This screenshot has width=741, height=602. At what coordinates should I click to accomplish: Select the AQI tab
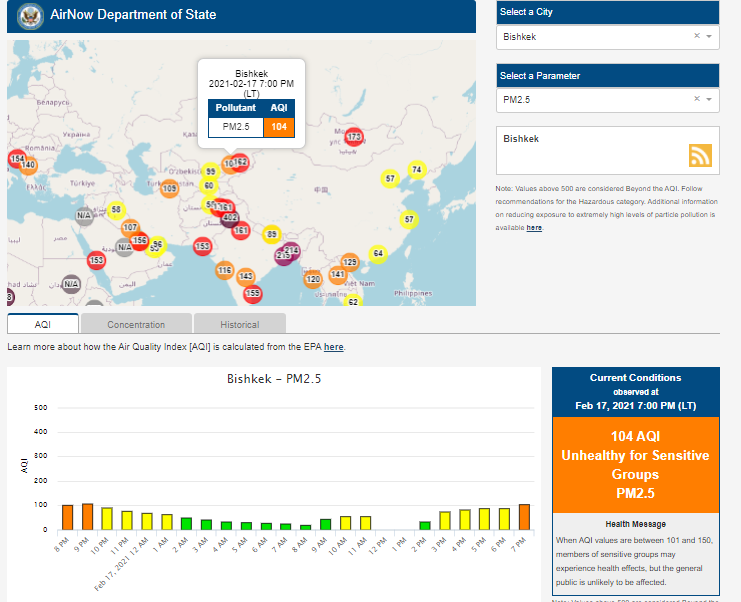43,324
